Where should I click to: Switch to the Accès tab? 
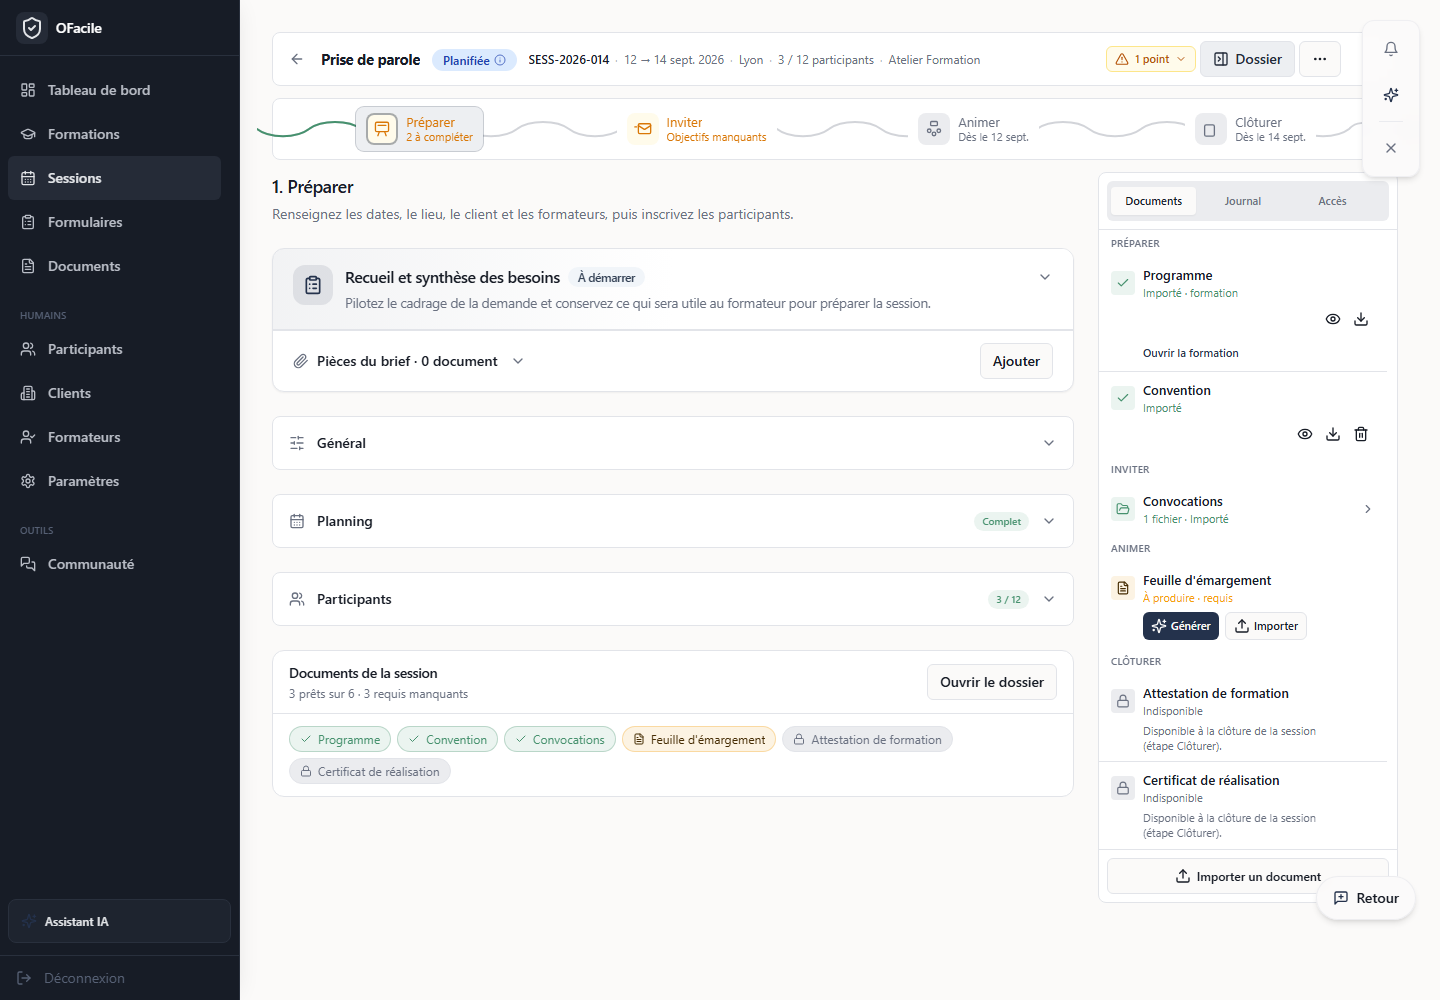[1332, 201]
